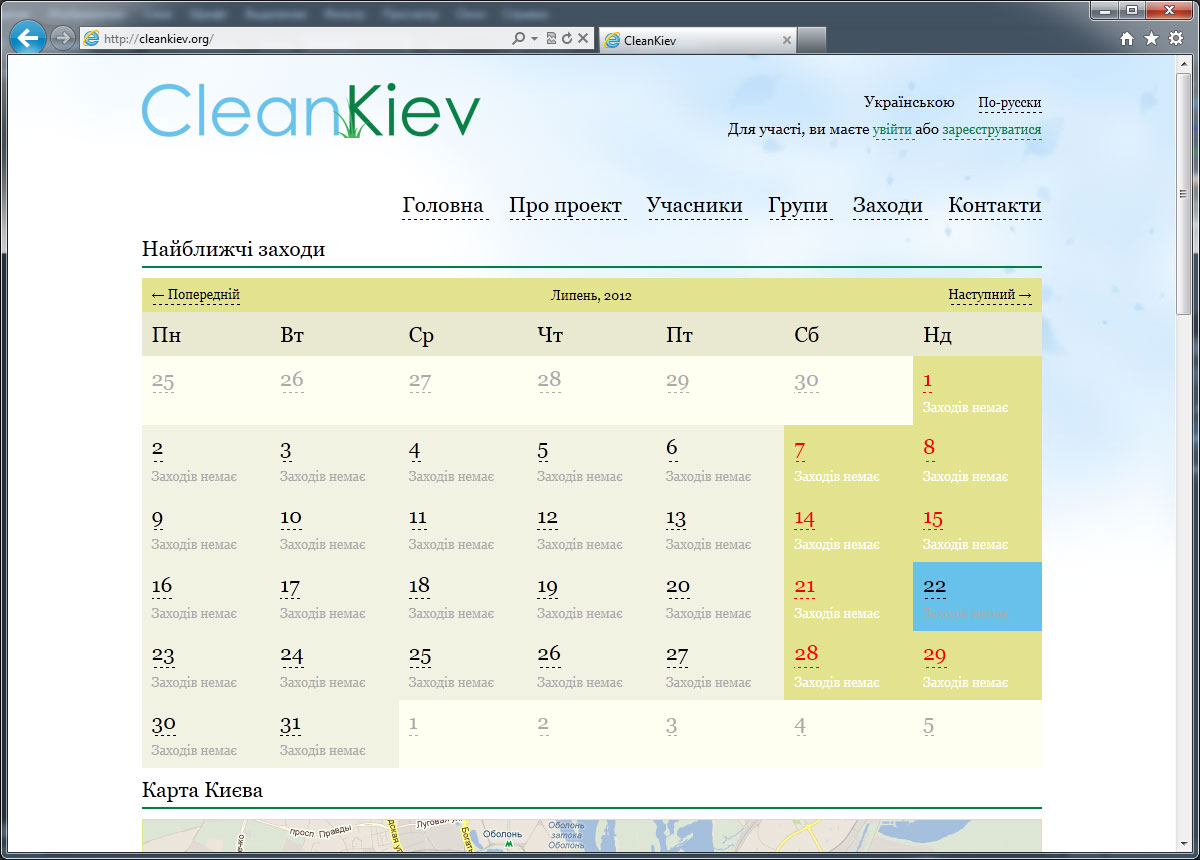This screenshot has width=1200, height=860.
Task: Go to previous month via Попередній
Action: pos(196,295)
